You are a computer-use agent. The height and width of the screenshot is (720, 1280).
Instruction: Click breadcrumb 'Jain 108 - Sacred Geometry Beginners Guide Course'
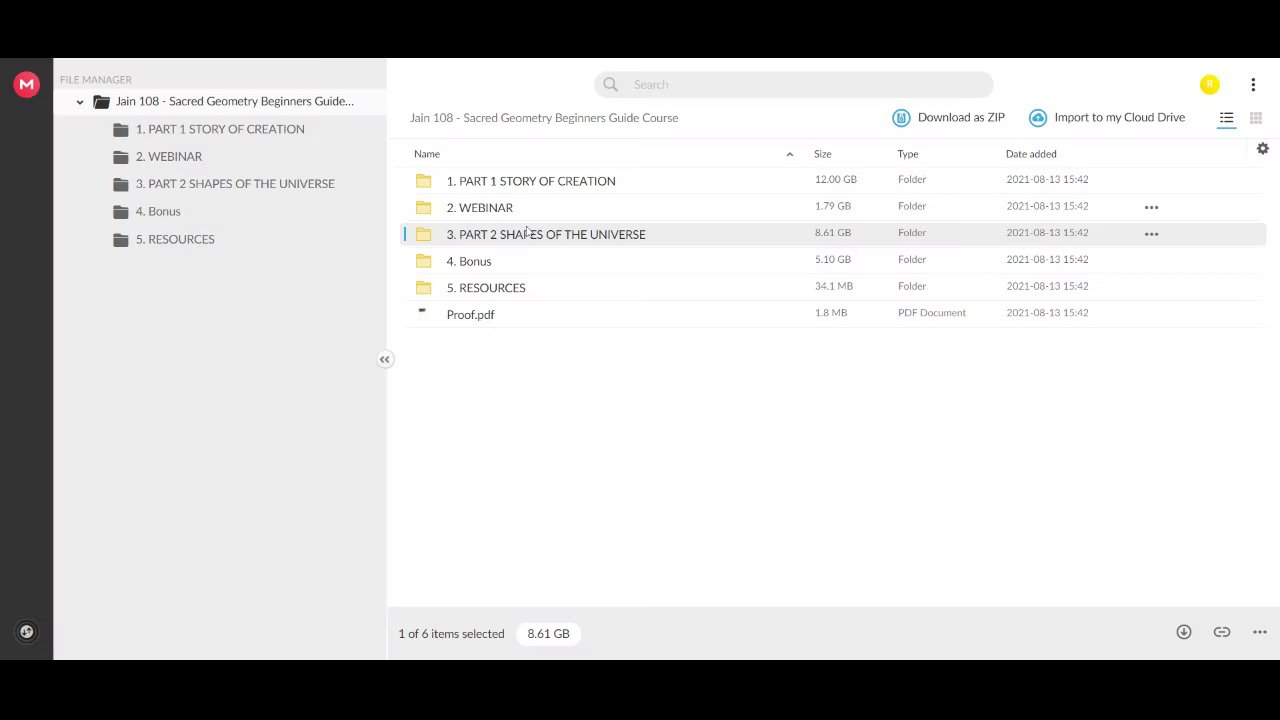click(544, 118)
